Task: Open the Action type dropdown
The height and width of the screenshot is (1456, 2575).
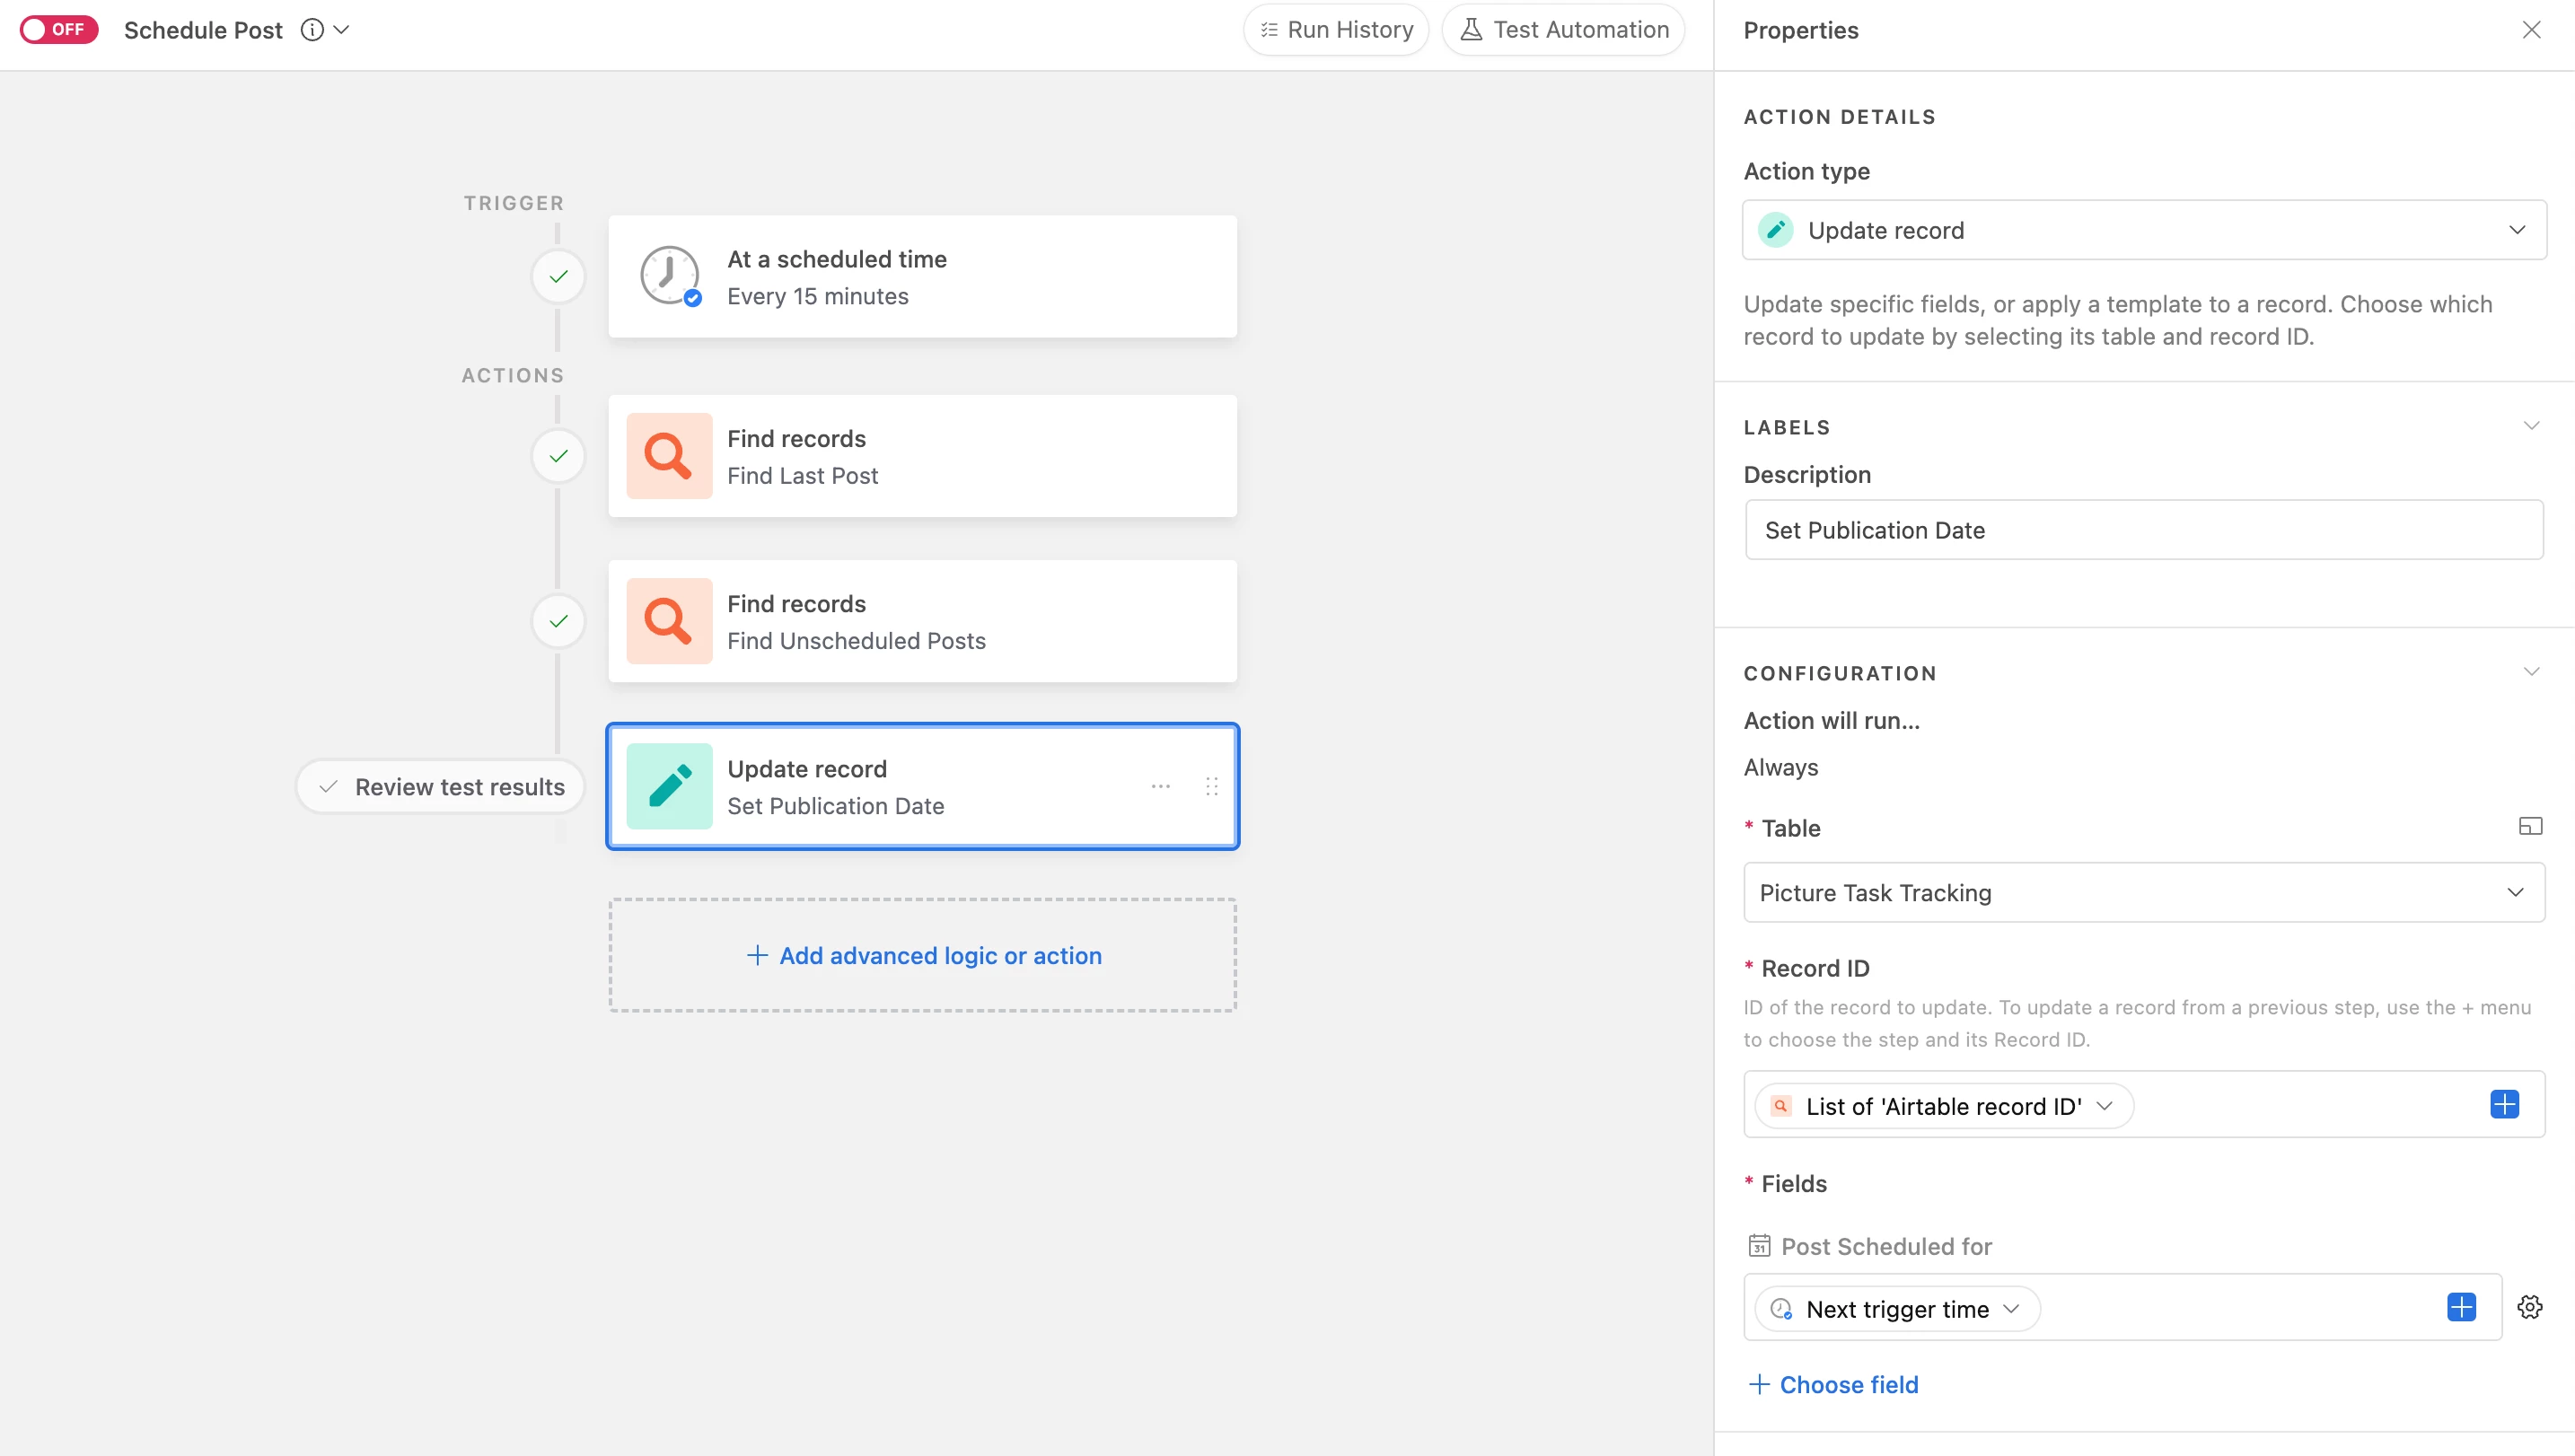Action: (2144, 230)
